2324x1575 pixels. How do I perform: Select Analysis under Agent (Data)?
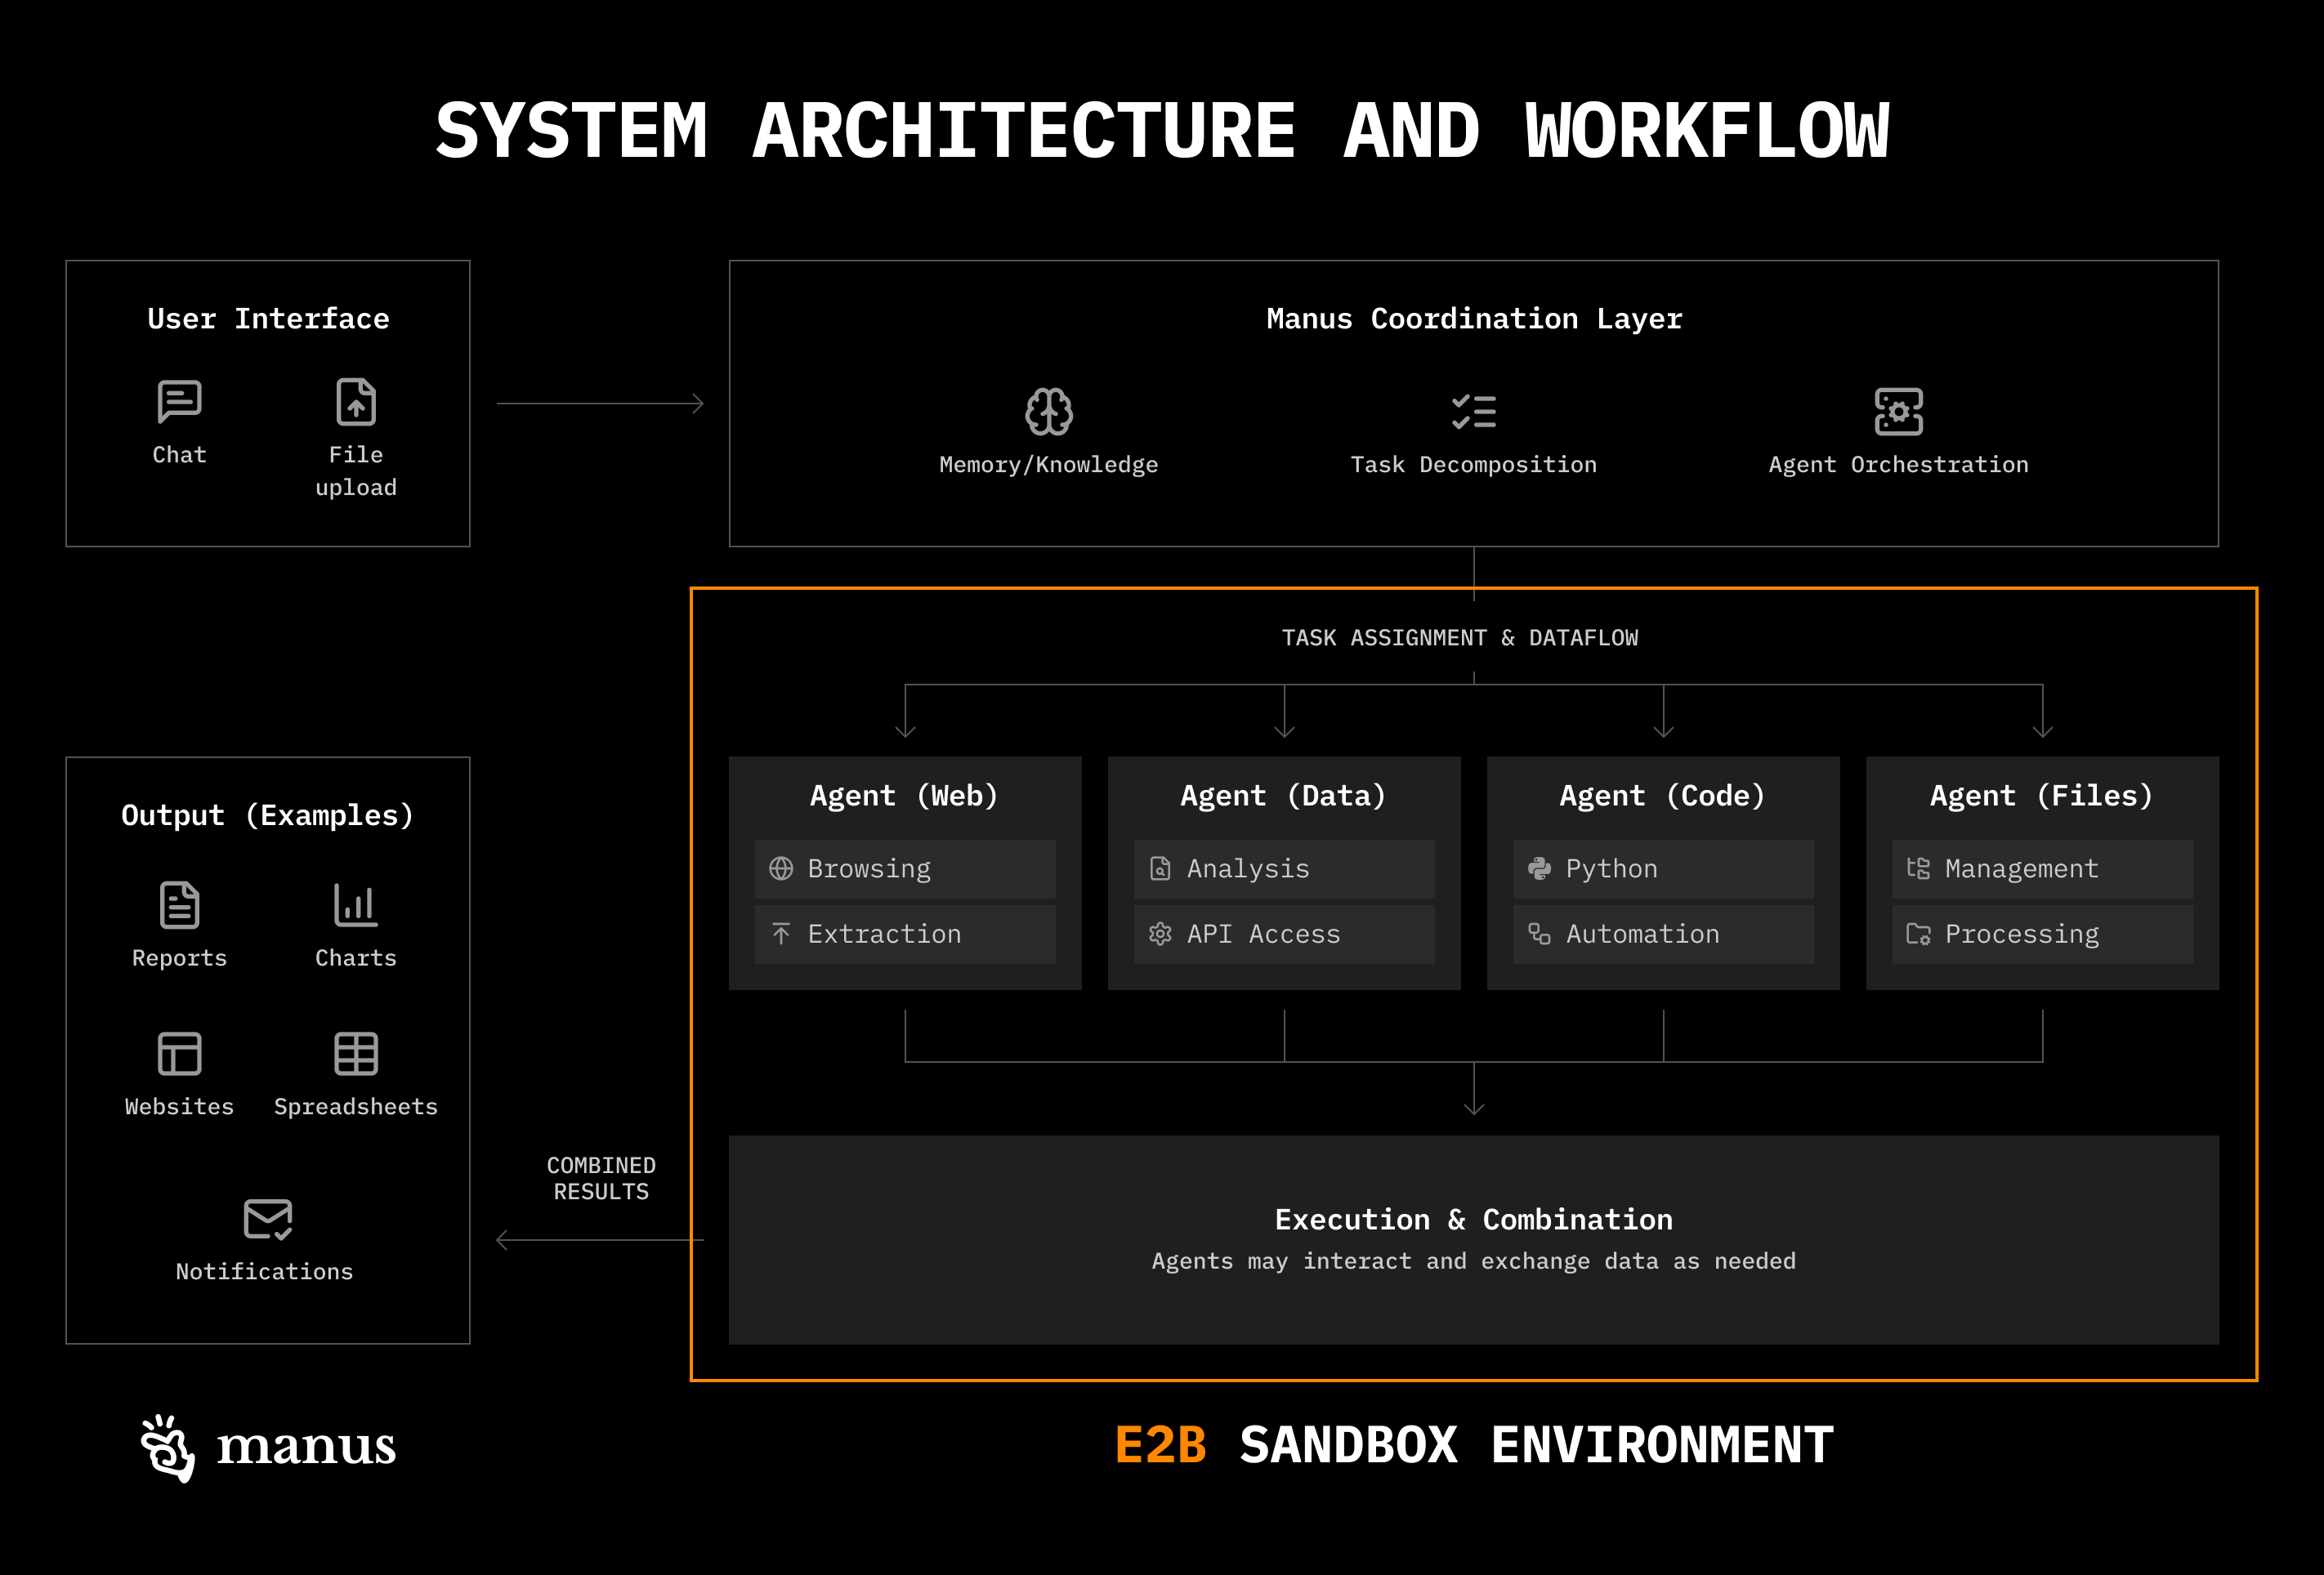(x=1284, y=869)
